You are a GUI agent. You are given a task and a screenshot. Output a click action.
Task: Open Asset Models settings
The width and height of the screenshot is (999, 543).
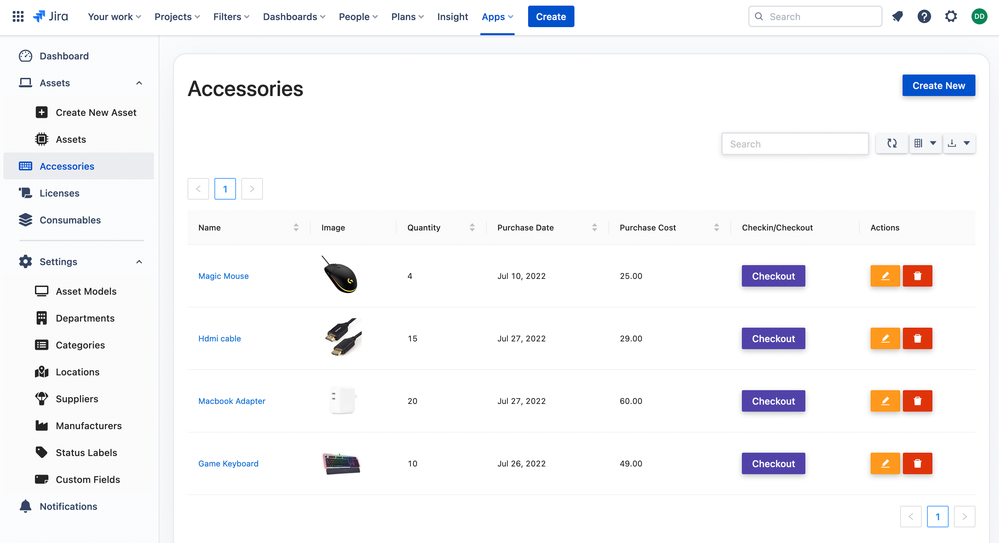[x=86, y=291]
